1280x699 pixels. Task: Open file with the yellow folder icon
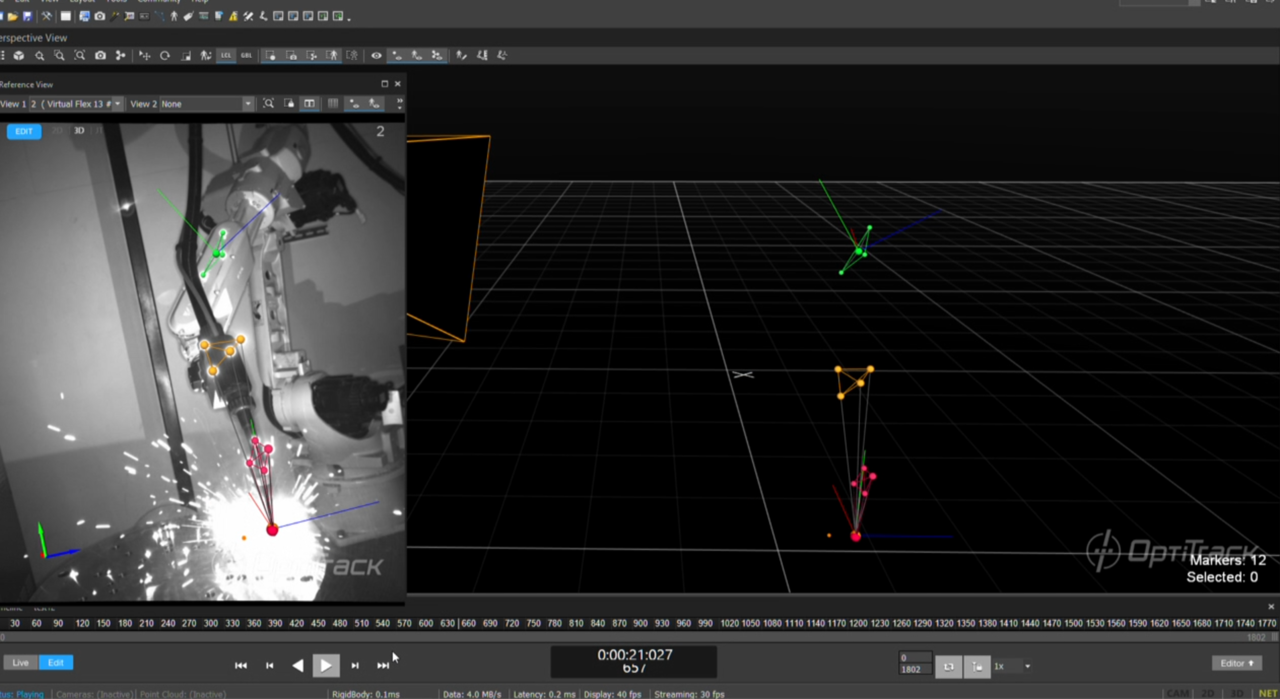tap(12, 17)
